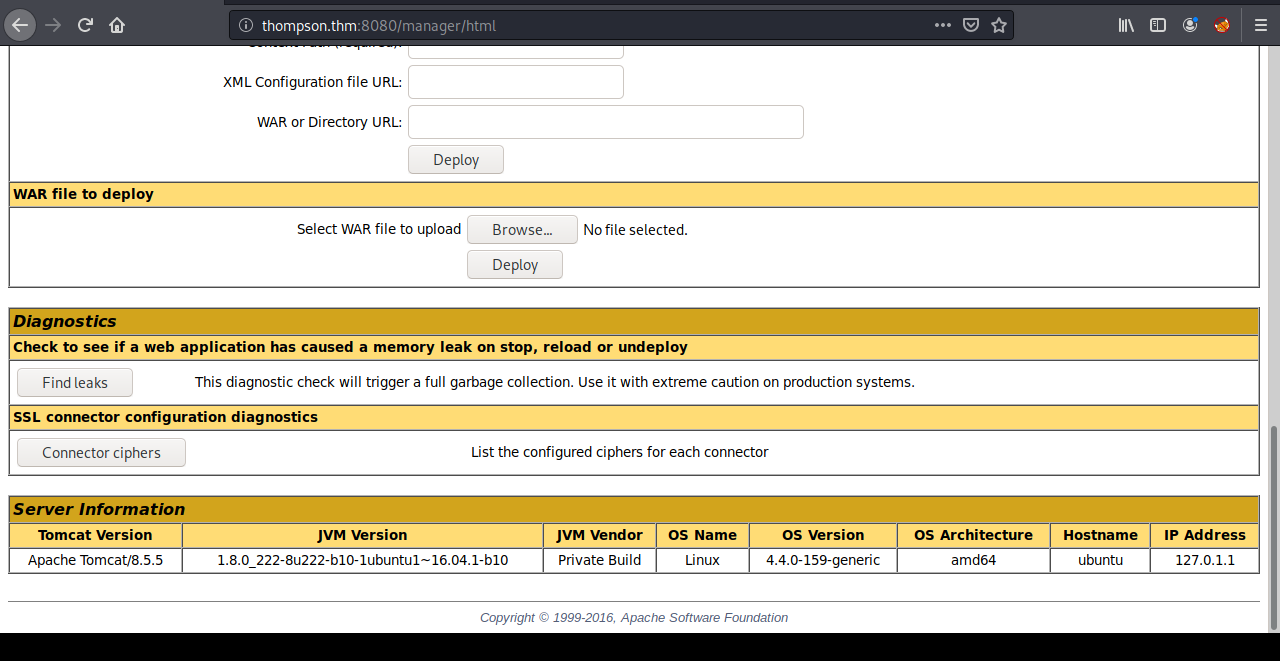Viewport: 1280px width, 661px height.
Task: Click the 'amd64' architecture cell
Action: (973, 560)
